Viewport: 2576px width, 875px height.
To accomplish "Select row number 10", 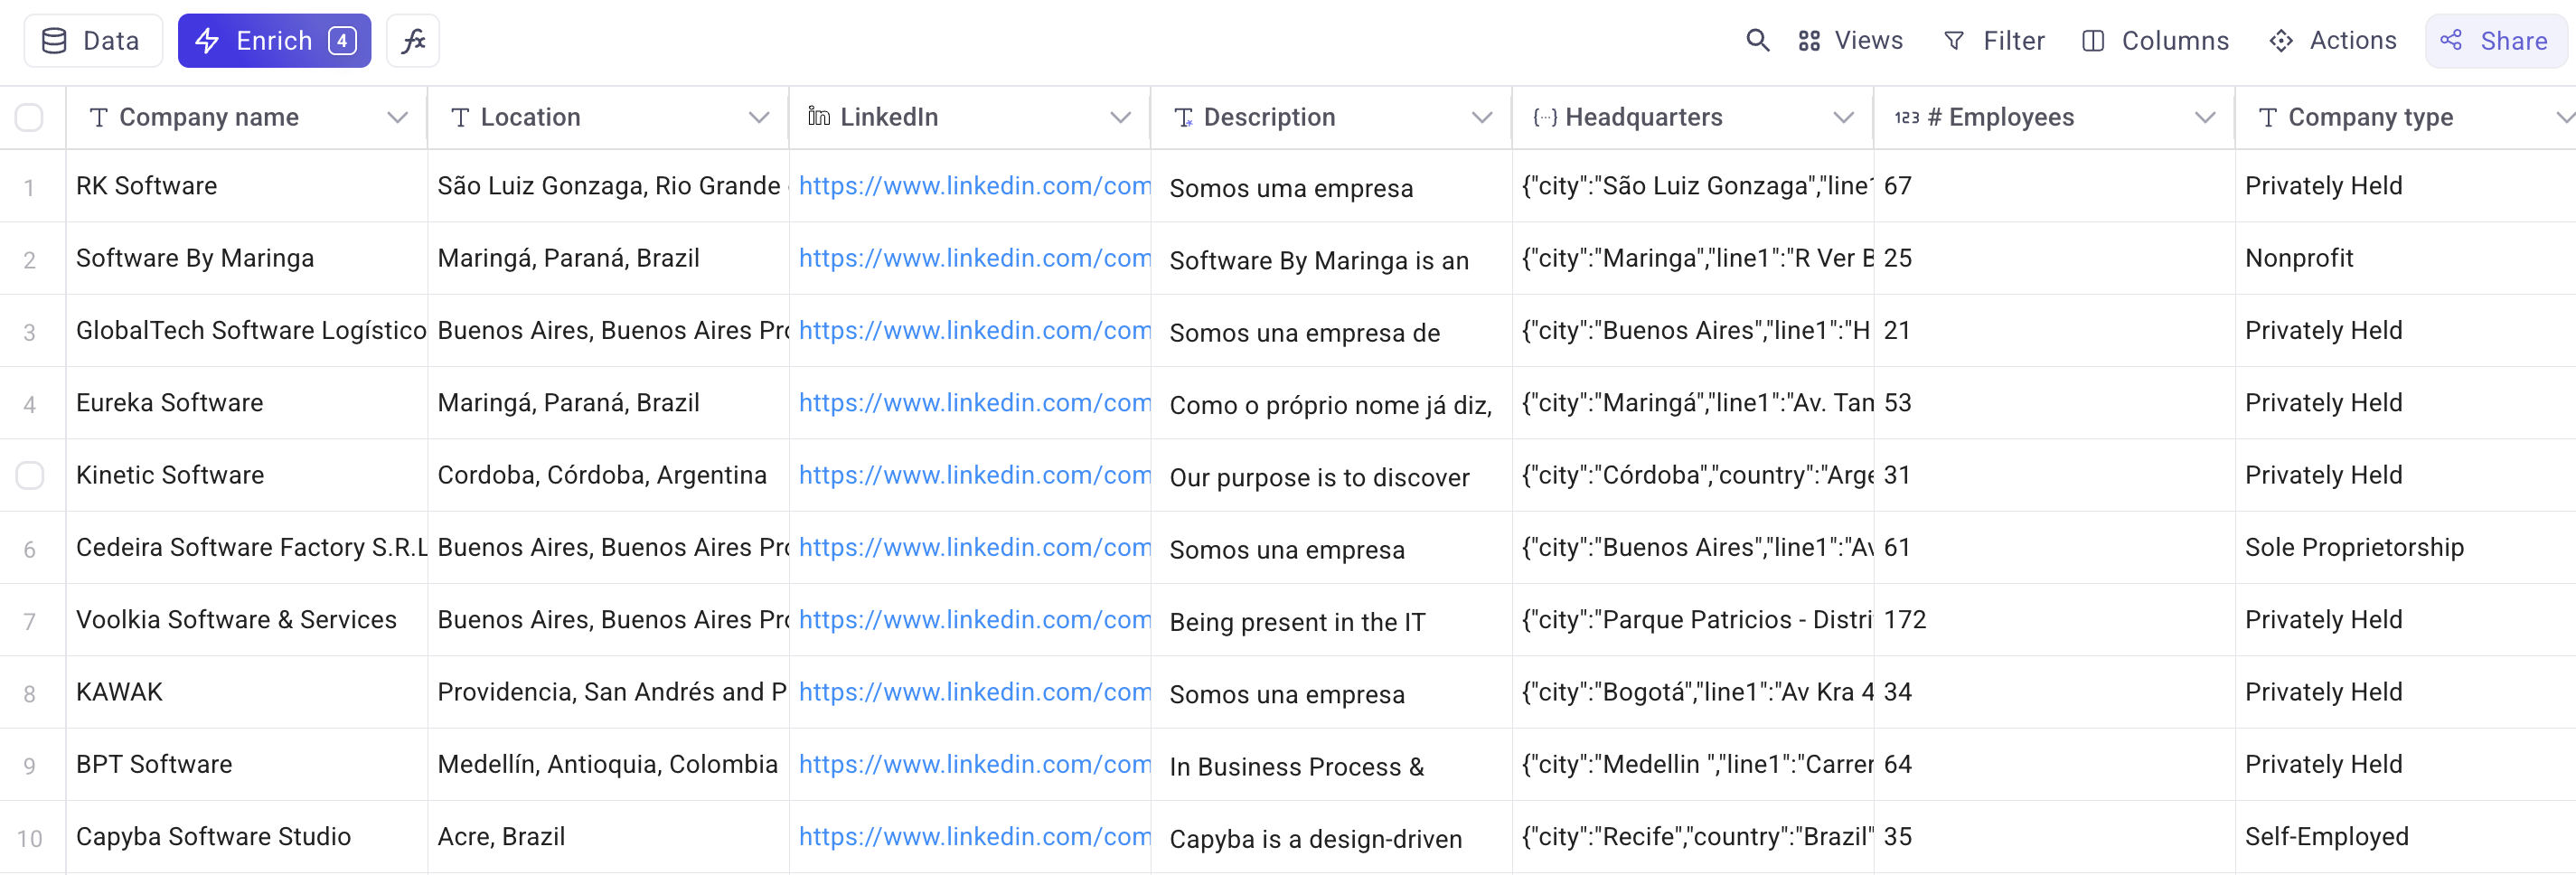I will [x=30, y=839].
